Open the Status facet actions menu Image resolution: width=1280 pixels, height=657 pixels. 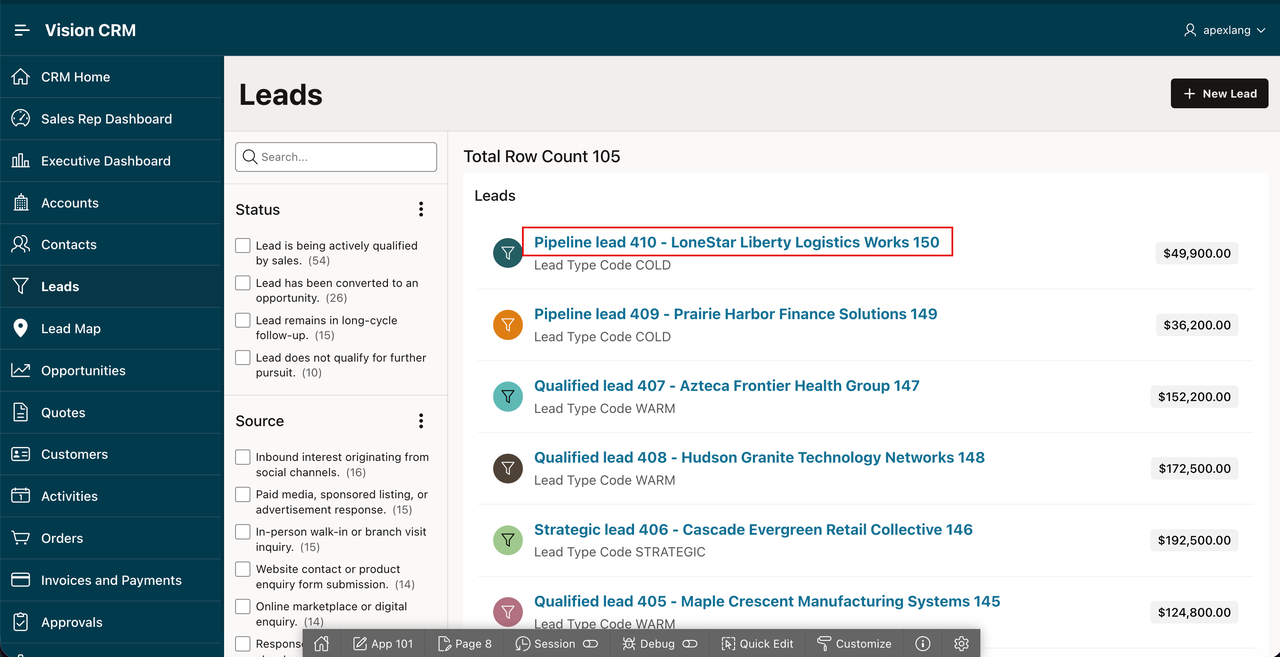click(x=421, y=209)
